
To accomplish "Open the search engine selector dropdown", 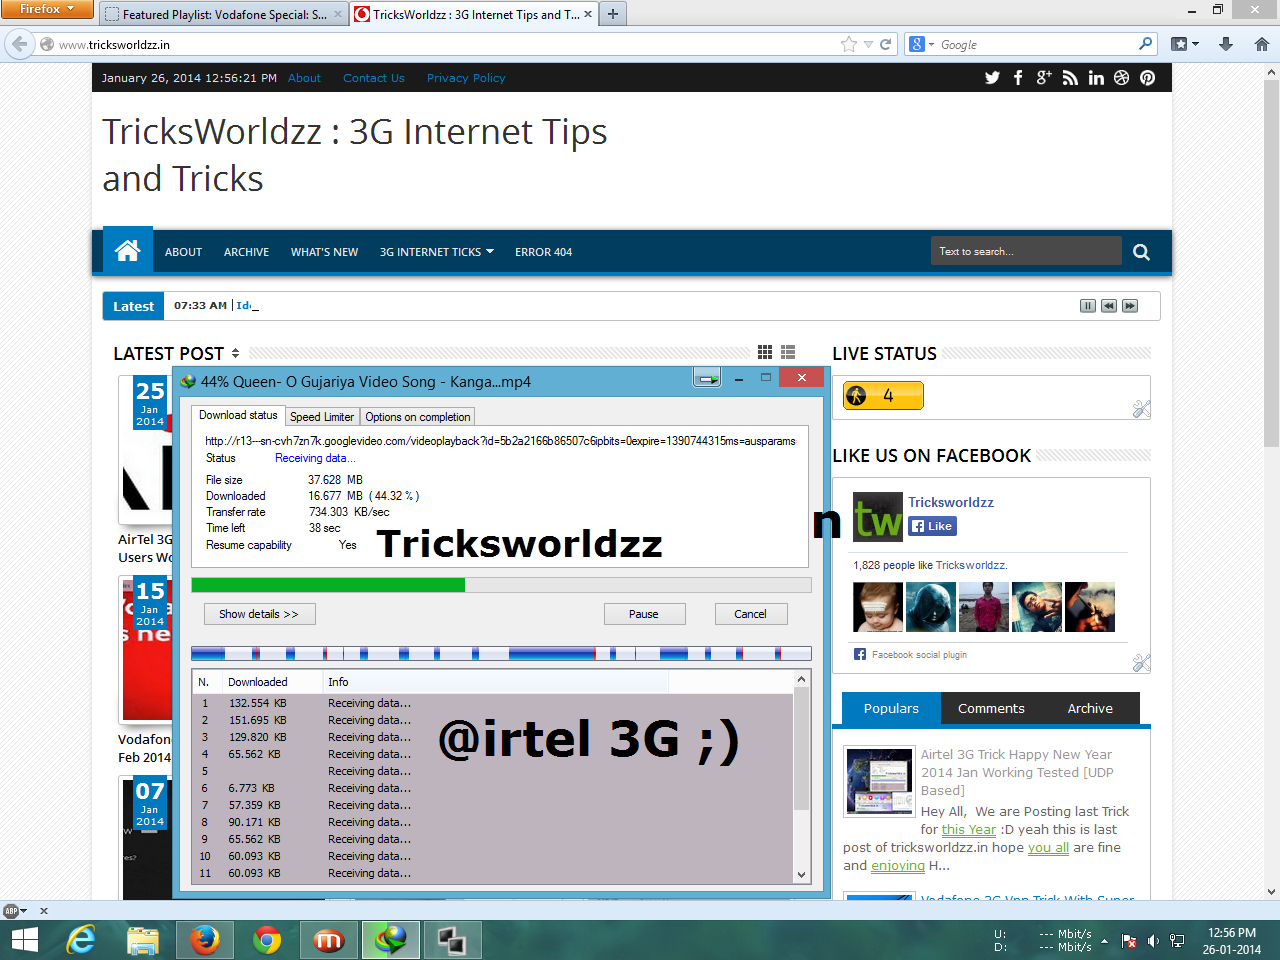I will pyautogui.click(x=922, y=44).
